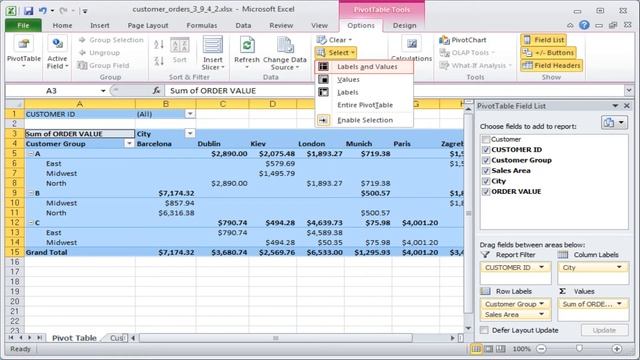Screen dimensions: 640x360
Task: Switch to the Formulas ribbon tab
Action: 202,25
